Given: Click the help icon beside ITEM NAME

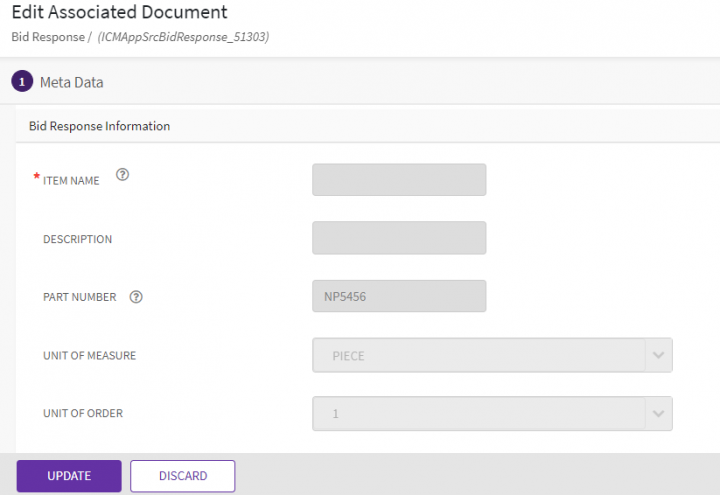Looking at the screenshot, I should pos(123,175).
